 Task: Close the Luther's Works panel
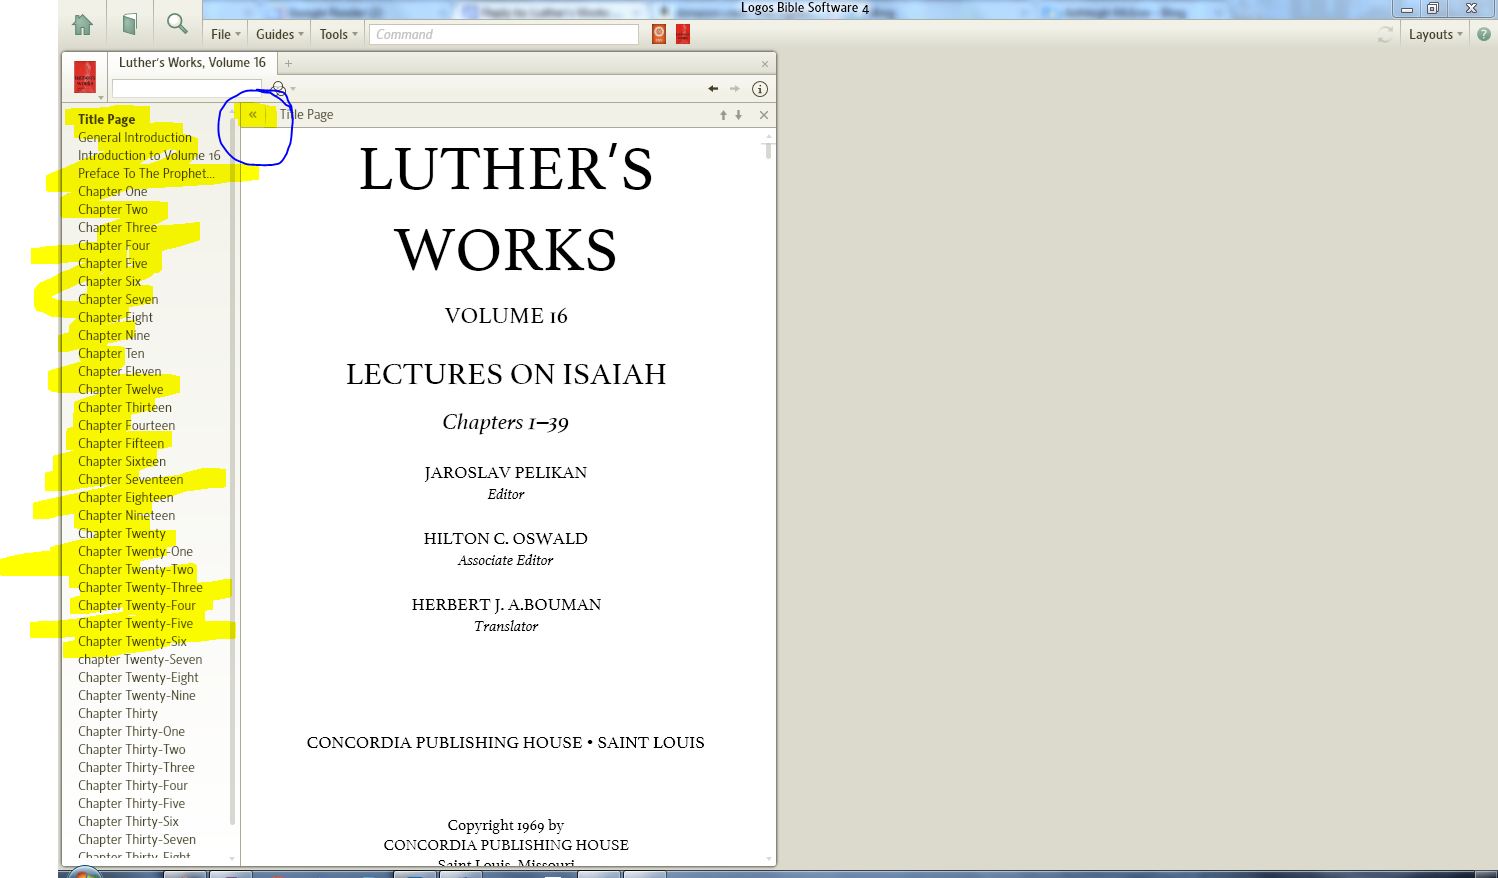click(765, 63)
